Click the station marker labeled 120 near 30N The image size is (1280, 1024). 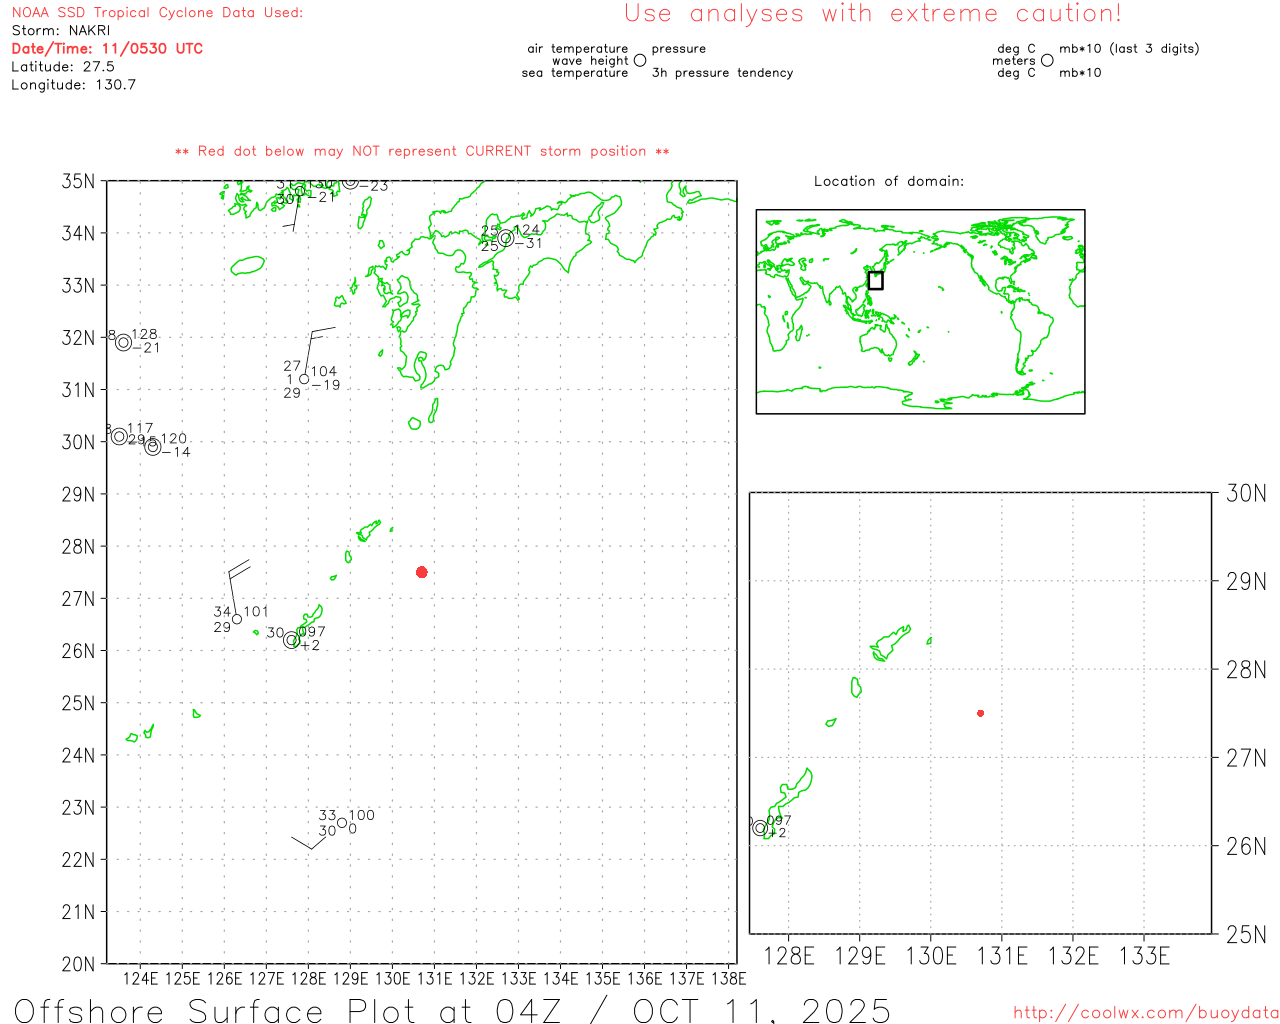pyautogui.click(x=152, y=447)
